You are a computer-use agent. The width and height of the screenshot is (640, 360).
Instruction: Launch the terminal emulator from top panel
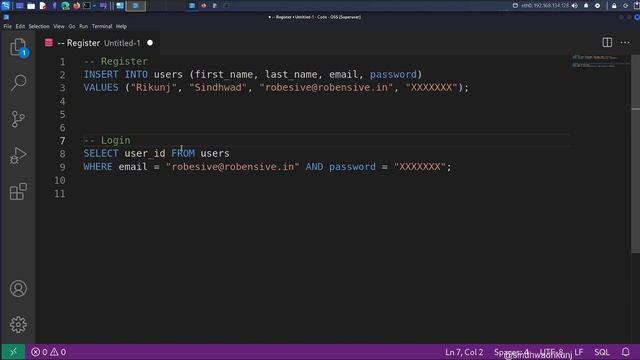[x=87, y=6]
